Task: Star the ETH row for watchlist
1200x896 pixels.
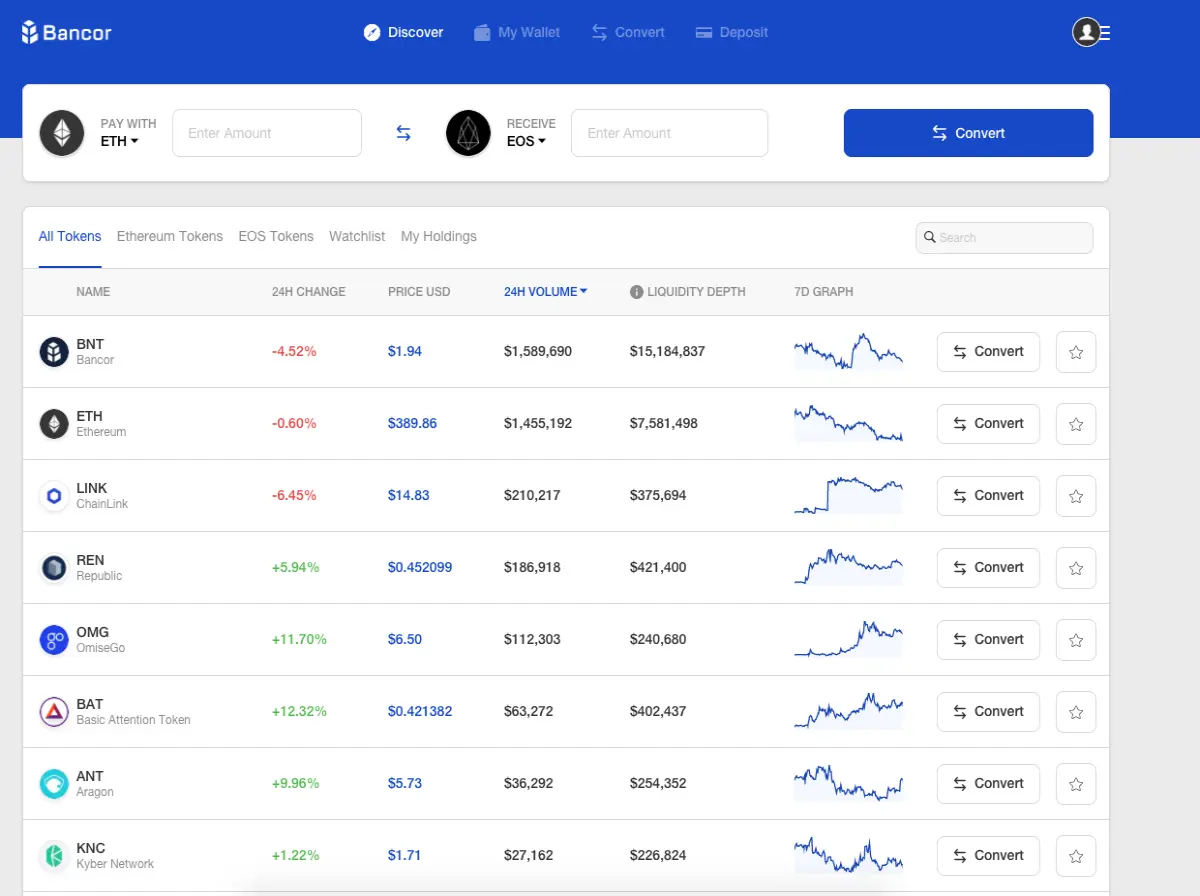Action: click(1076, 424)
